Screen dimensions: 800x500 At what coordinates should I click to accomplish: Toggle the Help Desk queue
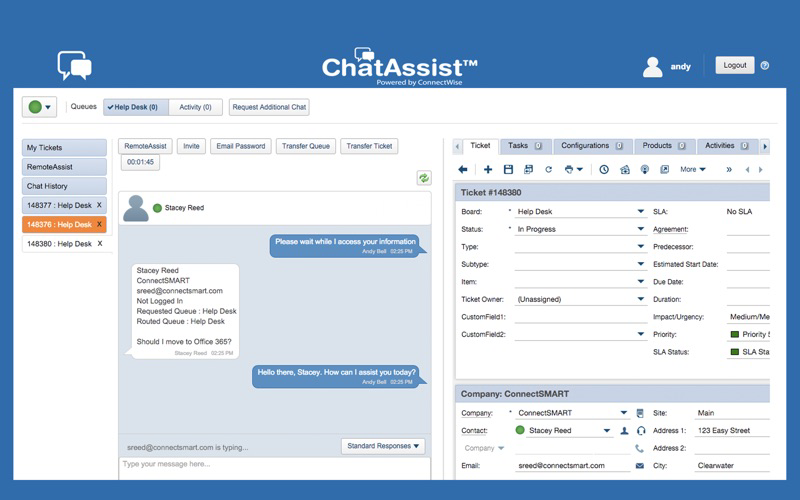[x=136, y=107]
